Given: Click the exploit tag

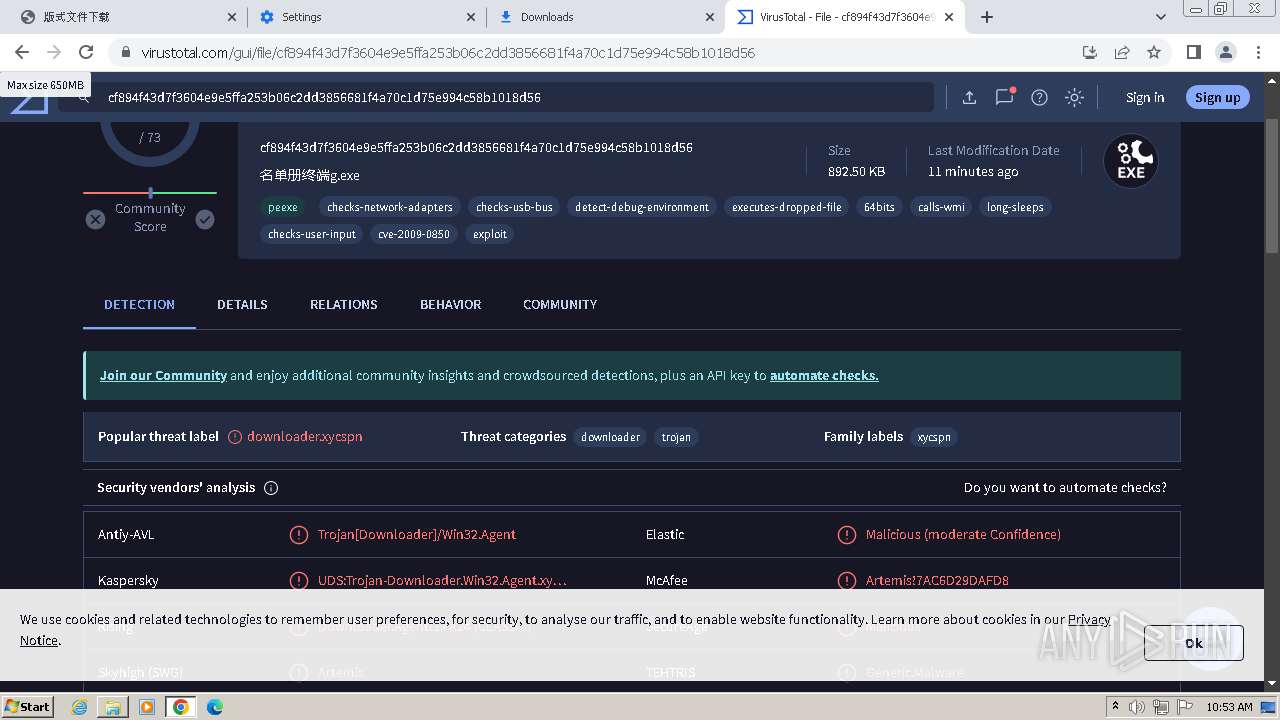Looking at the screenshot, I should pyautogui.click(x=490, y=234).
